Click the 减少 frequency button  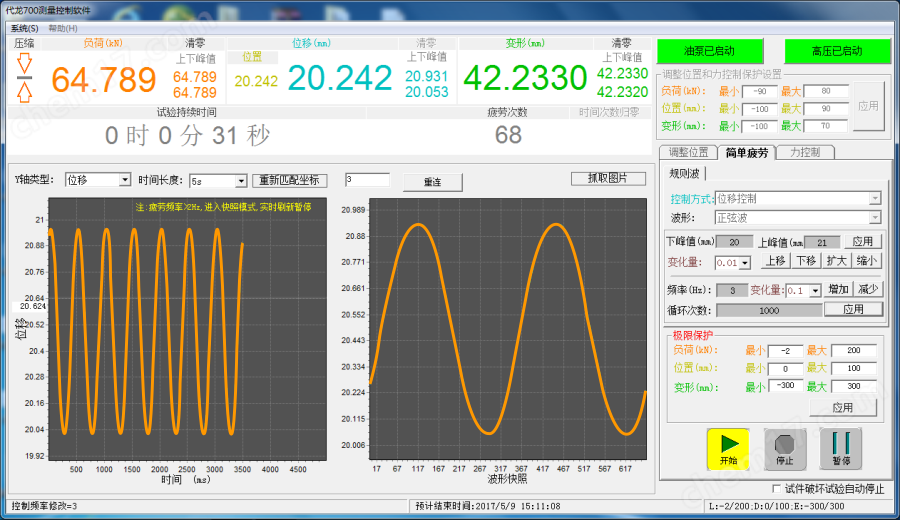point(868,289)
